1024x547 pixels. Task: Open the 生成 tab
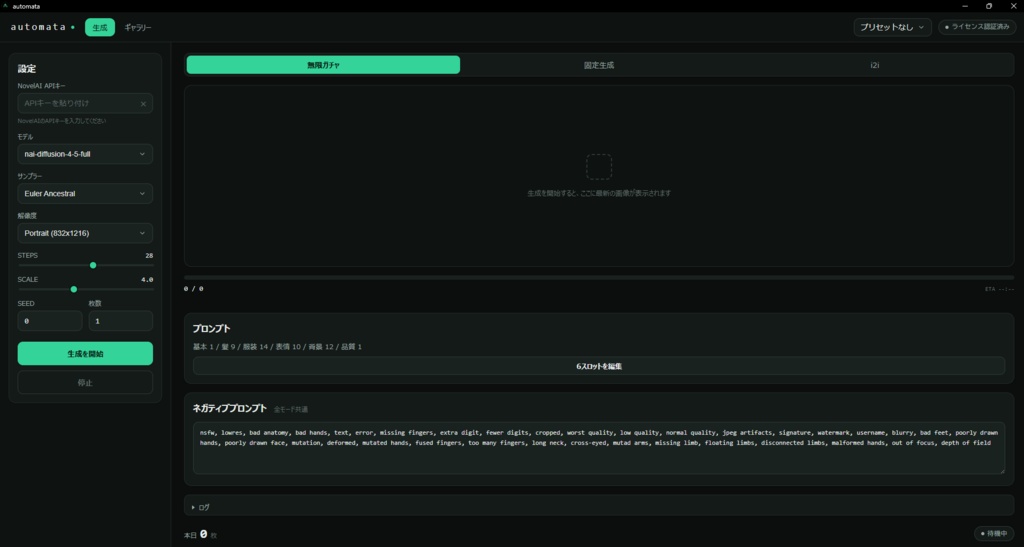click(x=100, y=27)
